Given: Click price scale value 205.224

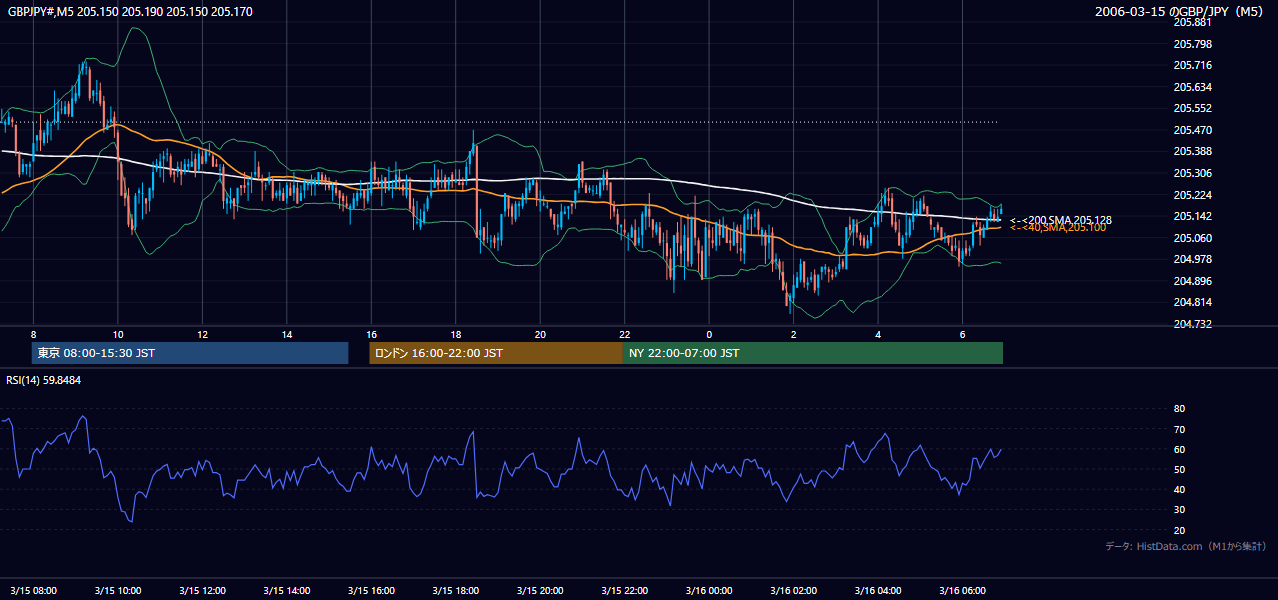Looking at the screenshot, I should (x=1192, y=195).
